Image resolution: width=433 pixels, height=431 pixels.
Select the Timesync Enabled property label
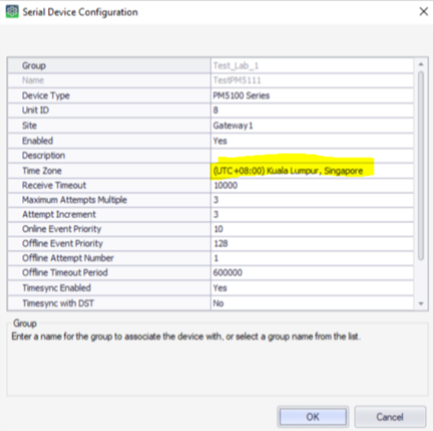(x=56, y=288)
